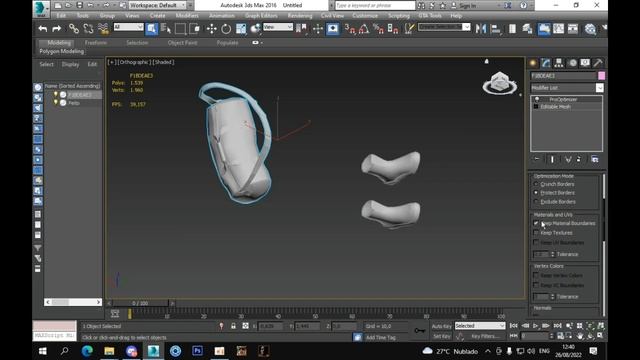Enable Keep Vertex Colors checkbox
This screenshot has height=360, width=640.
536,276
